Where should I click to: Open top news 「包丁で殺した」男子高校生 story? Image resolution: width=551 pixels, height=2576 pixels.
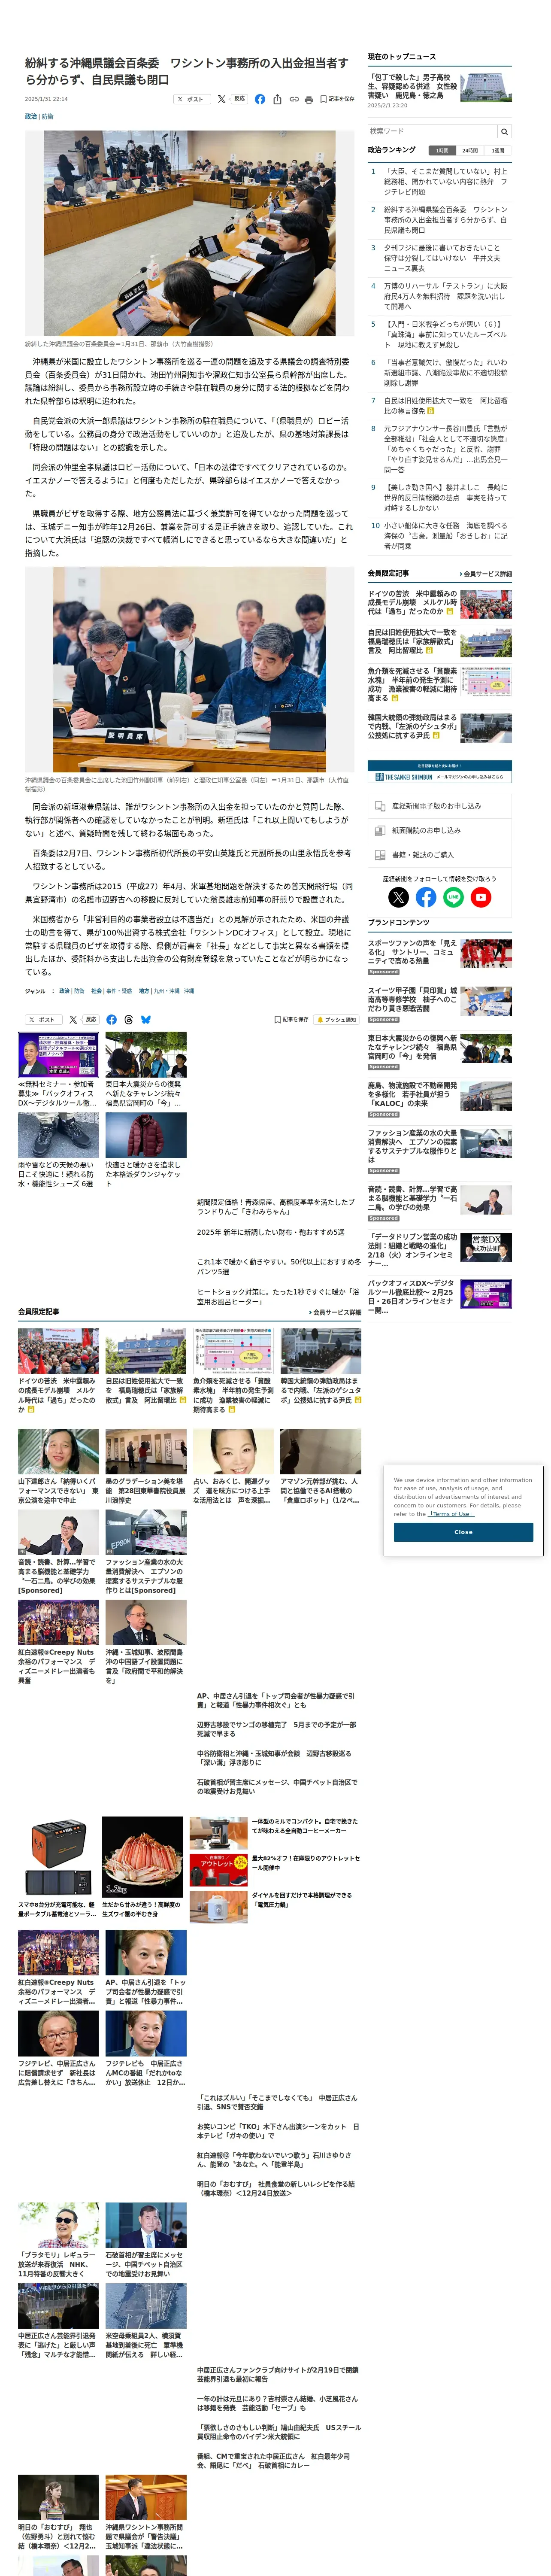(412, 86)
